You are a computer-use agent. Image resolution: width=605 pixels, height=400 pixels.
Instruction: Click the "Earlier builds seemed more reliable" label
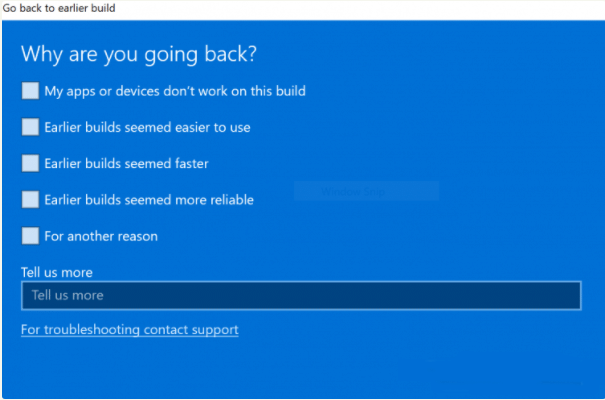coord(149,199)
